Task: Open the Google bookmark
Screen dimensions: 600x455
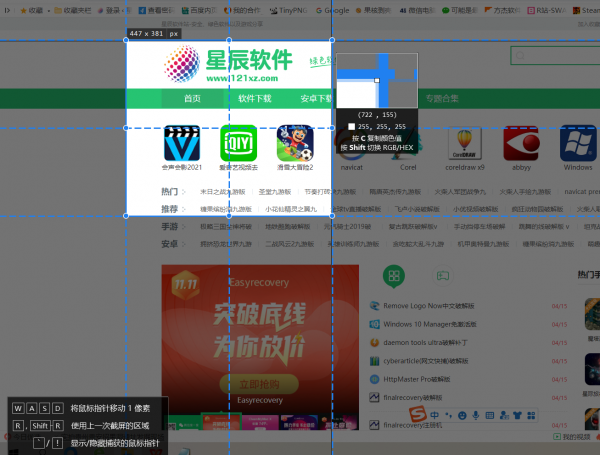Action: coord(333,10)
